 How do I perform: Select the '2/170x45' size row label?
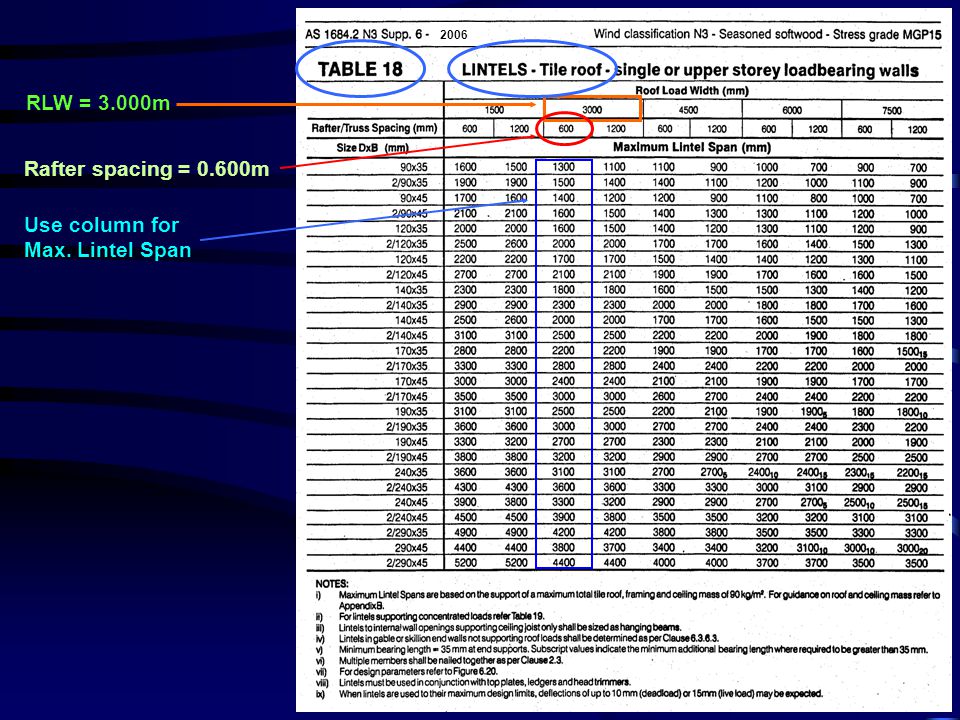(407, 396)
